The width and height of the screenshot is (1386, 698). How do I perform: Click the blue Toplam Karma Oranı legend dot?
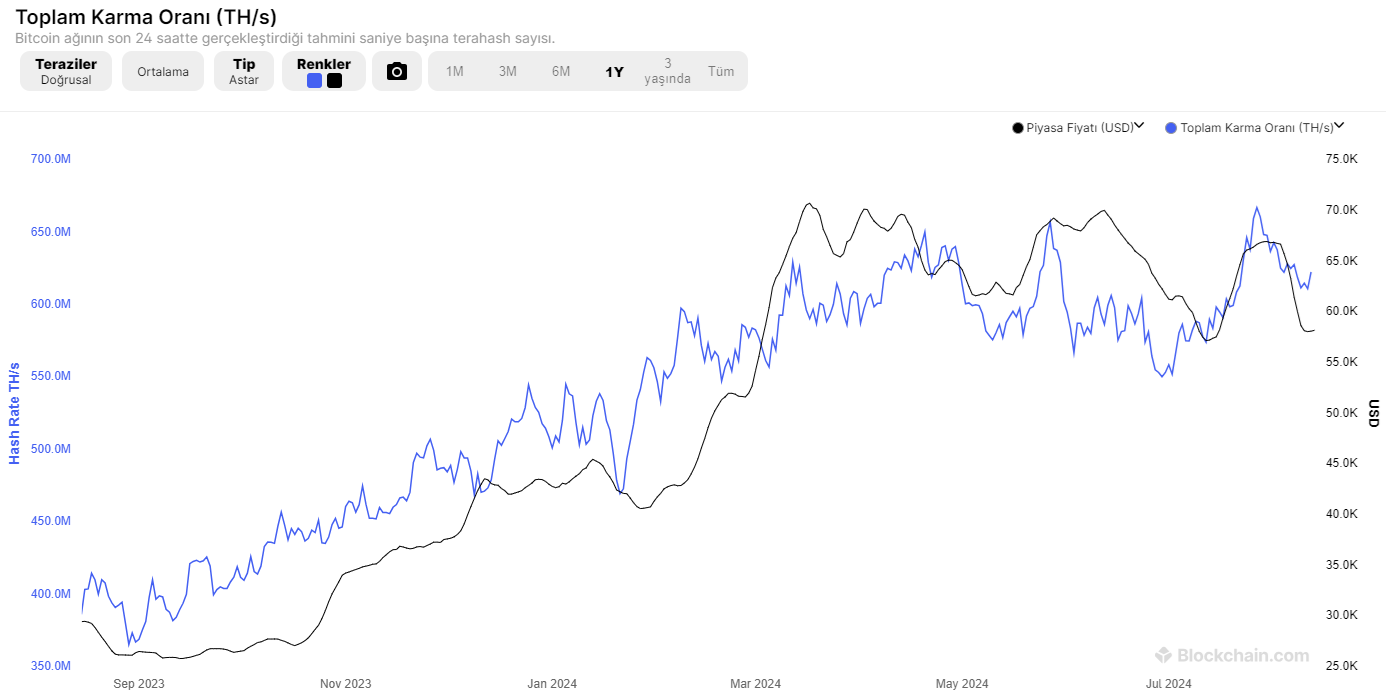tap(1171, 128)
